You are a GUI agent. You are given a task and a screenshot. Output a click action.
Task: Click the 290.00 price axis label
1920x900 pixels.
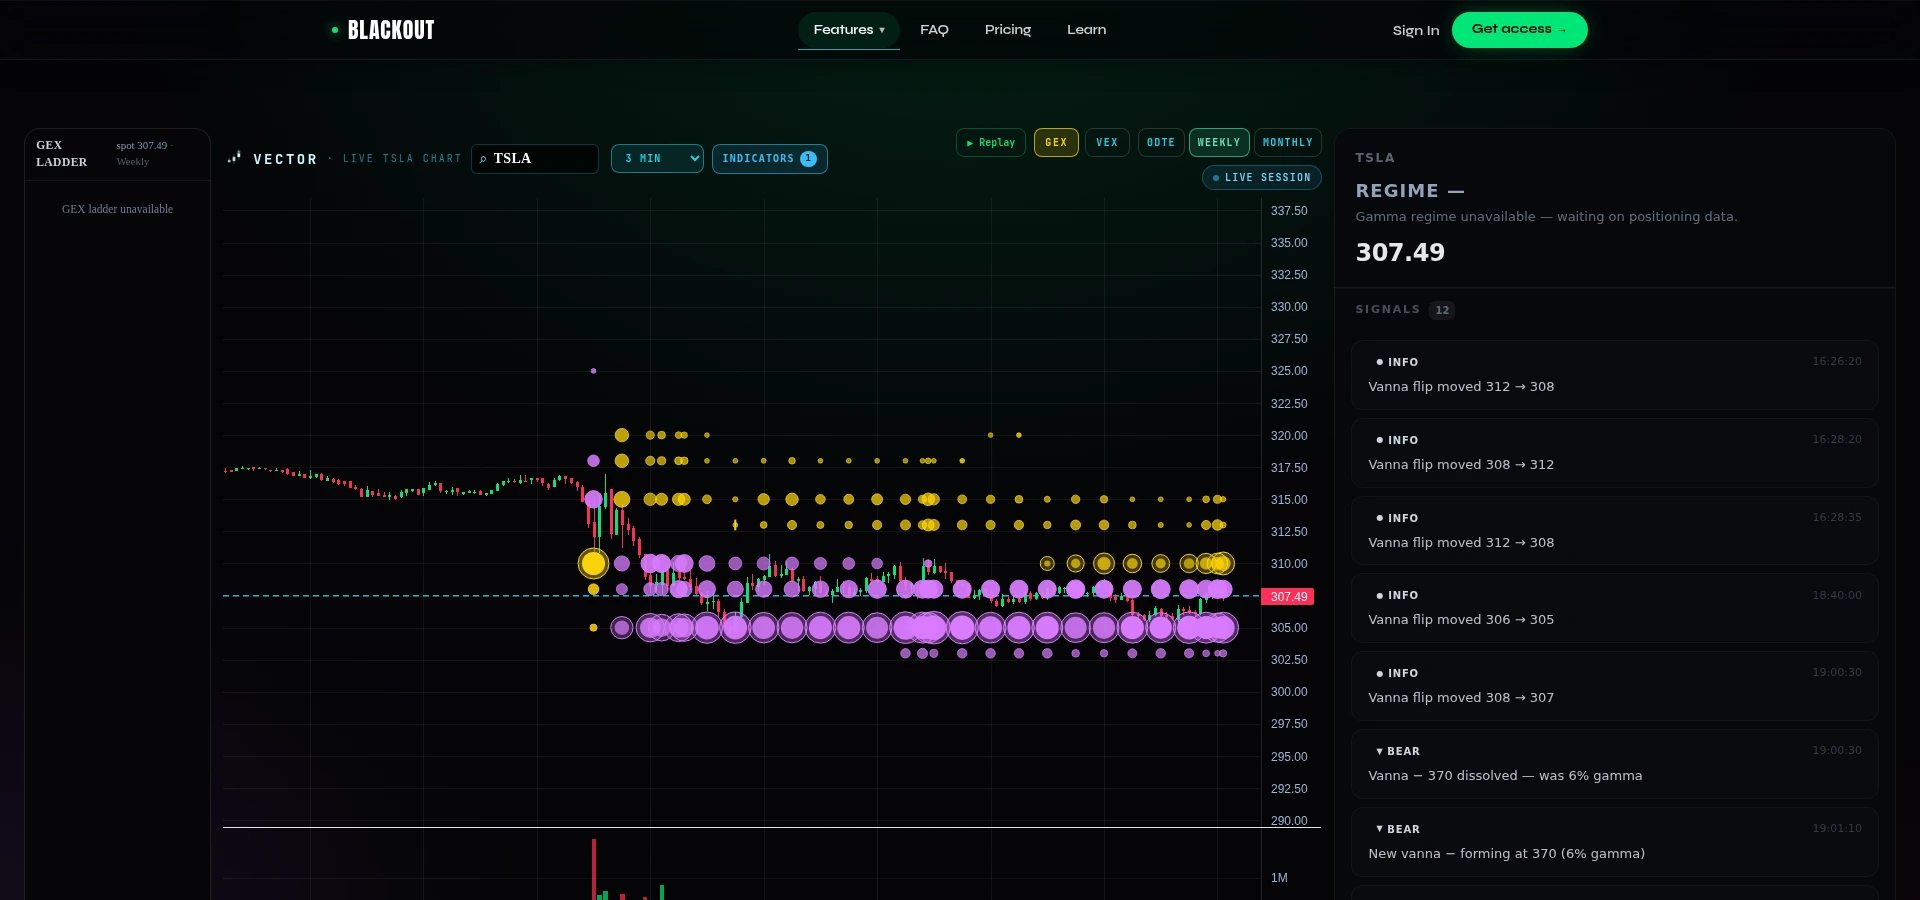point(1289,821)
